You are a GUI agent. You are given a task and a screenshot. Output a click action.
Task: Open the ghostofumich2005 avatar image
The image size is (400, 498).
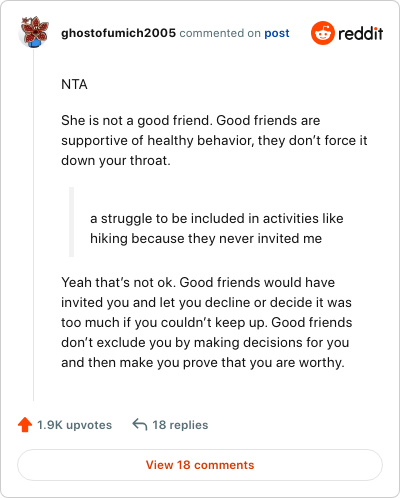[34, 32]
